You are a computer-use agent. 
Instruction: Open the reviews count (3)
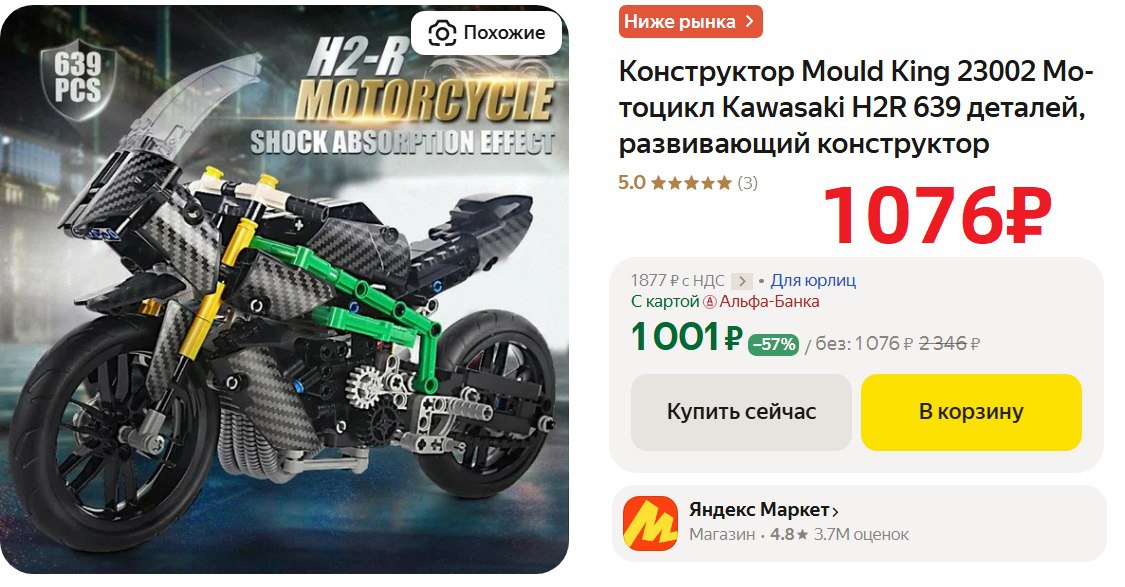coord(748,183)
